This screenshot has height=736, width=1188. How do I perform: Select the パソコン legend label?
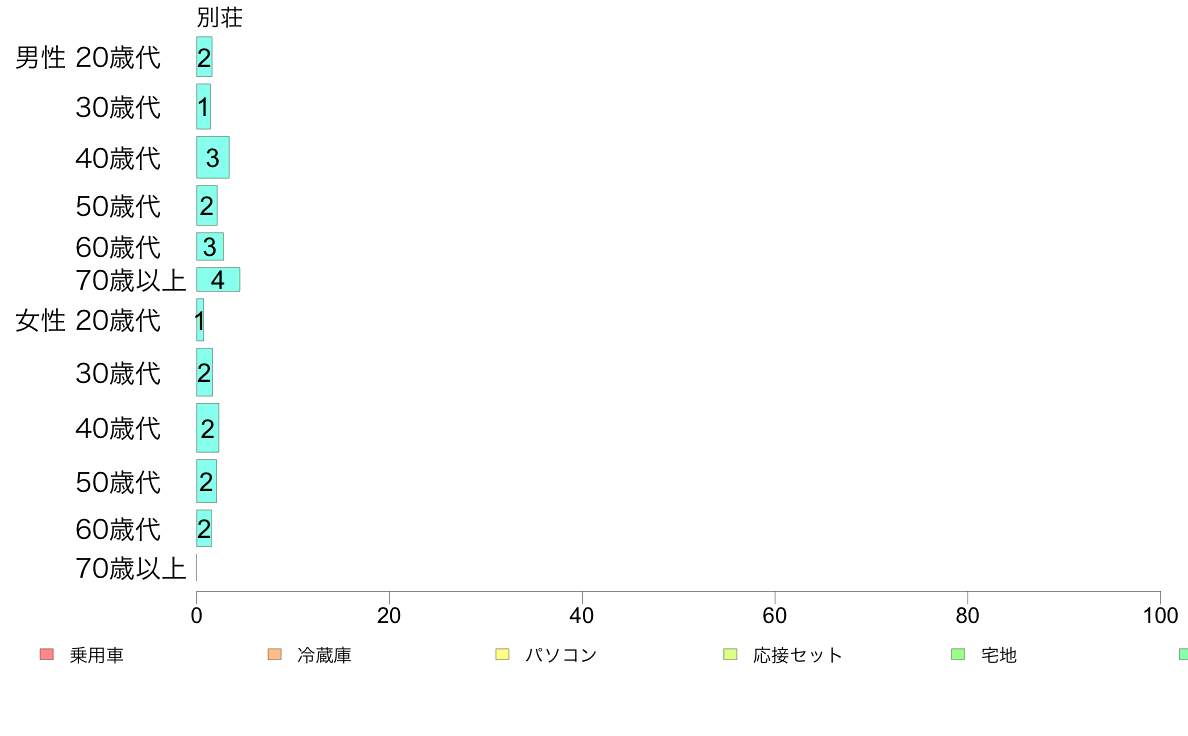561,655
